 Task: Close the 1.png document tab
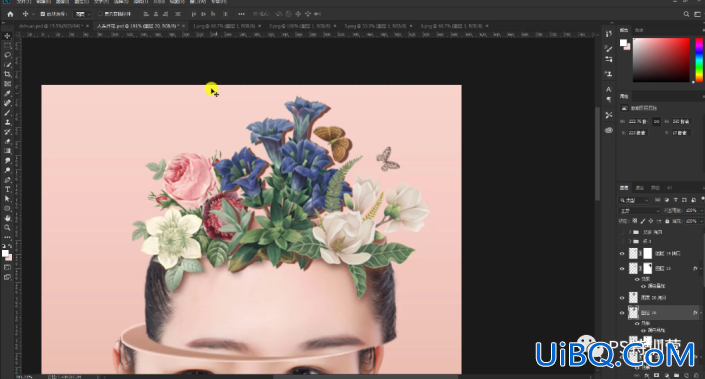coord(259,26)
